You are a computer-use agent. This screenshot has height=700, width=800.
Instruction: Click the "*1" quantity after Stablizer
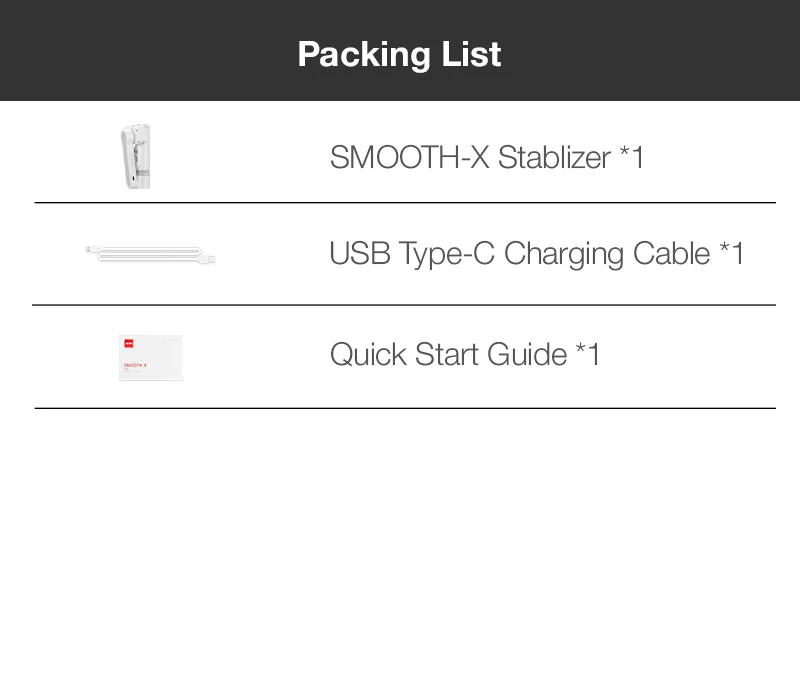tap(631, 157)
